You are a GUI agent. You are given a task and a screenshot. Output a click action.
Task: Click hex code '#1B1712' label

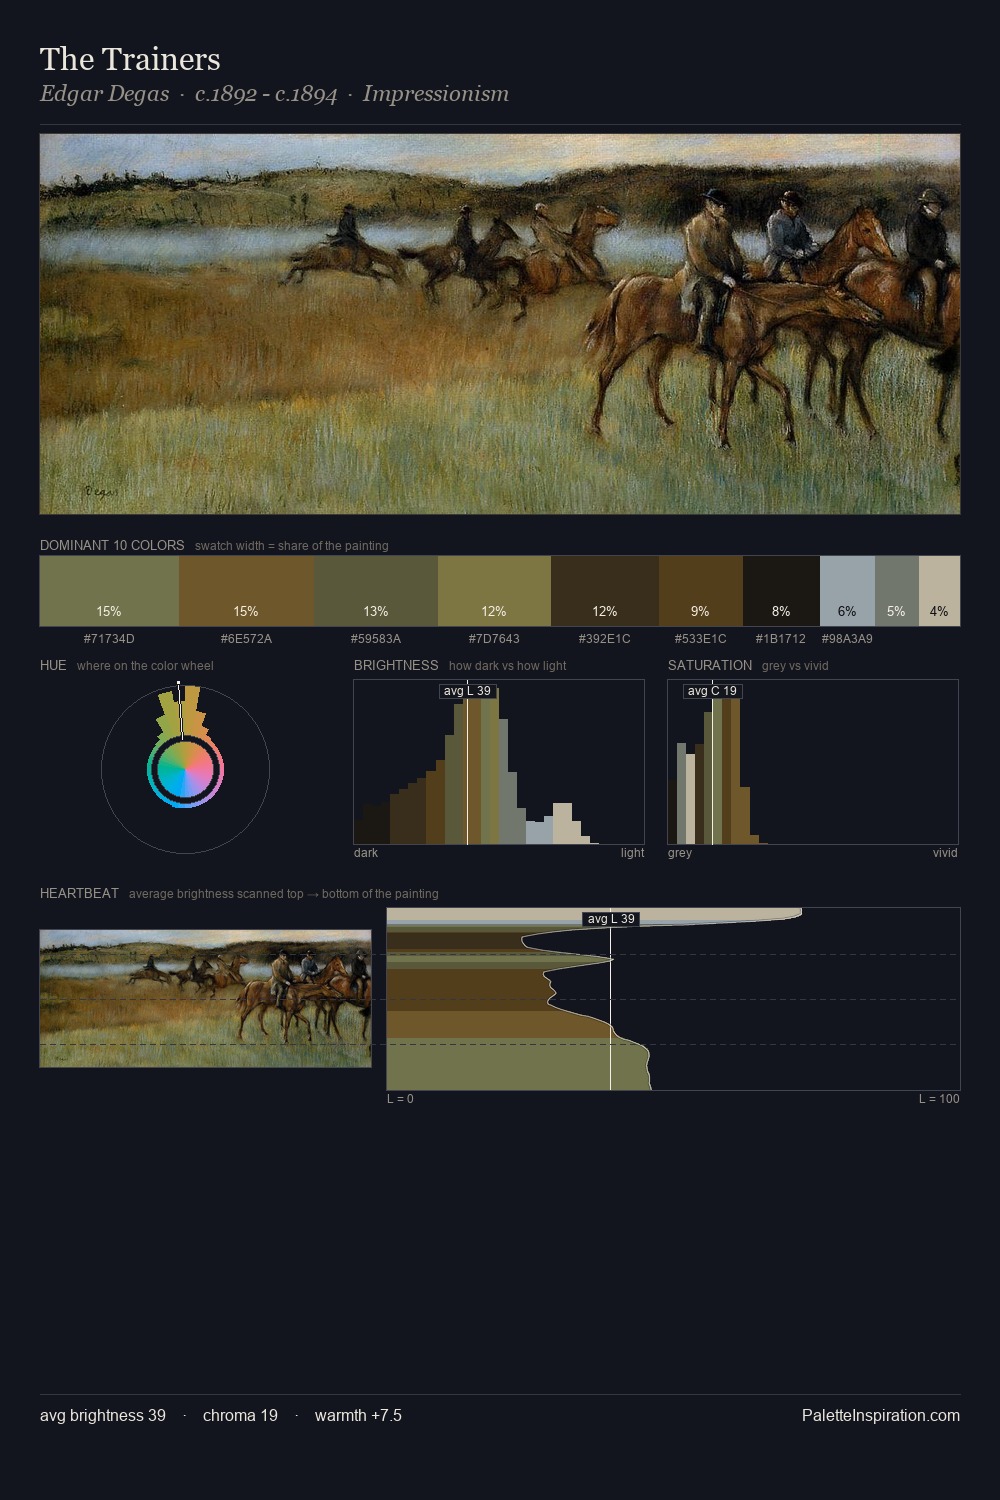click(x=781, y=638)
